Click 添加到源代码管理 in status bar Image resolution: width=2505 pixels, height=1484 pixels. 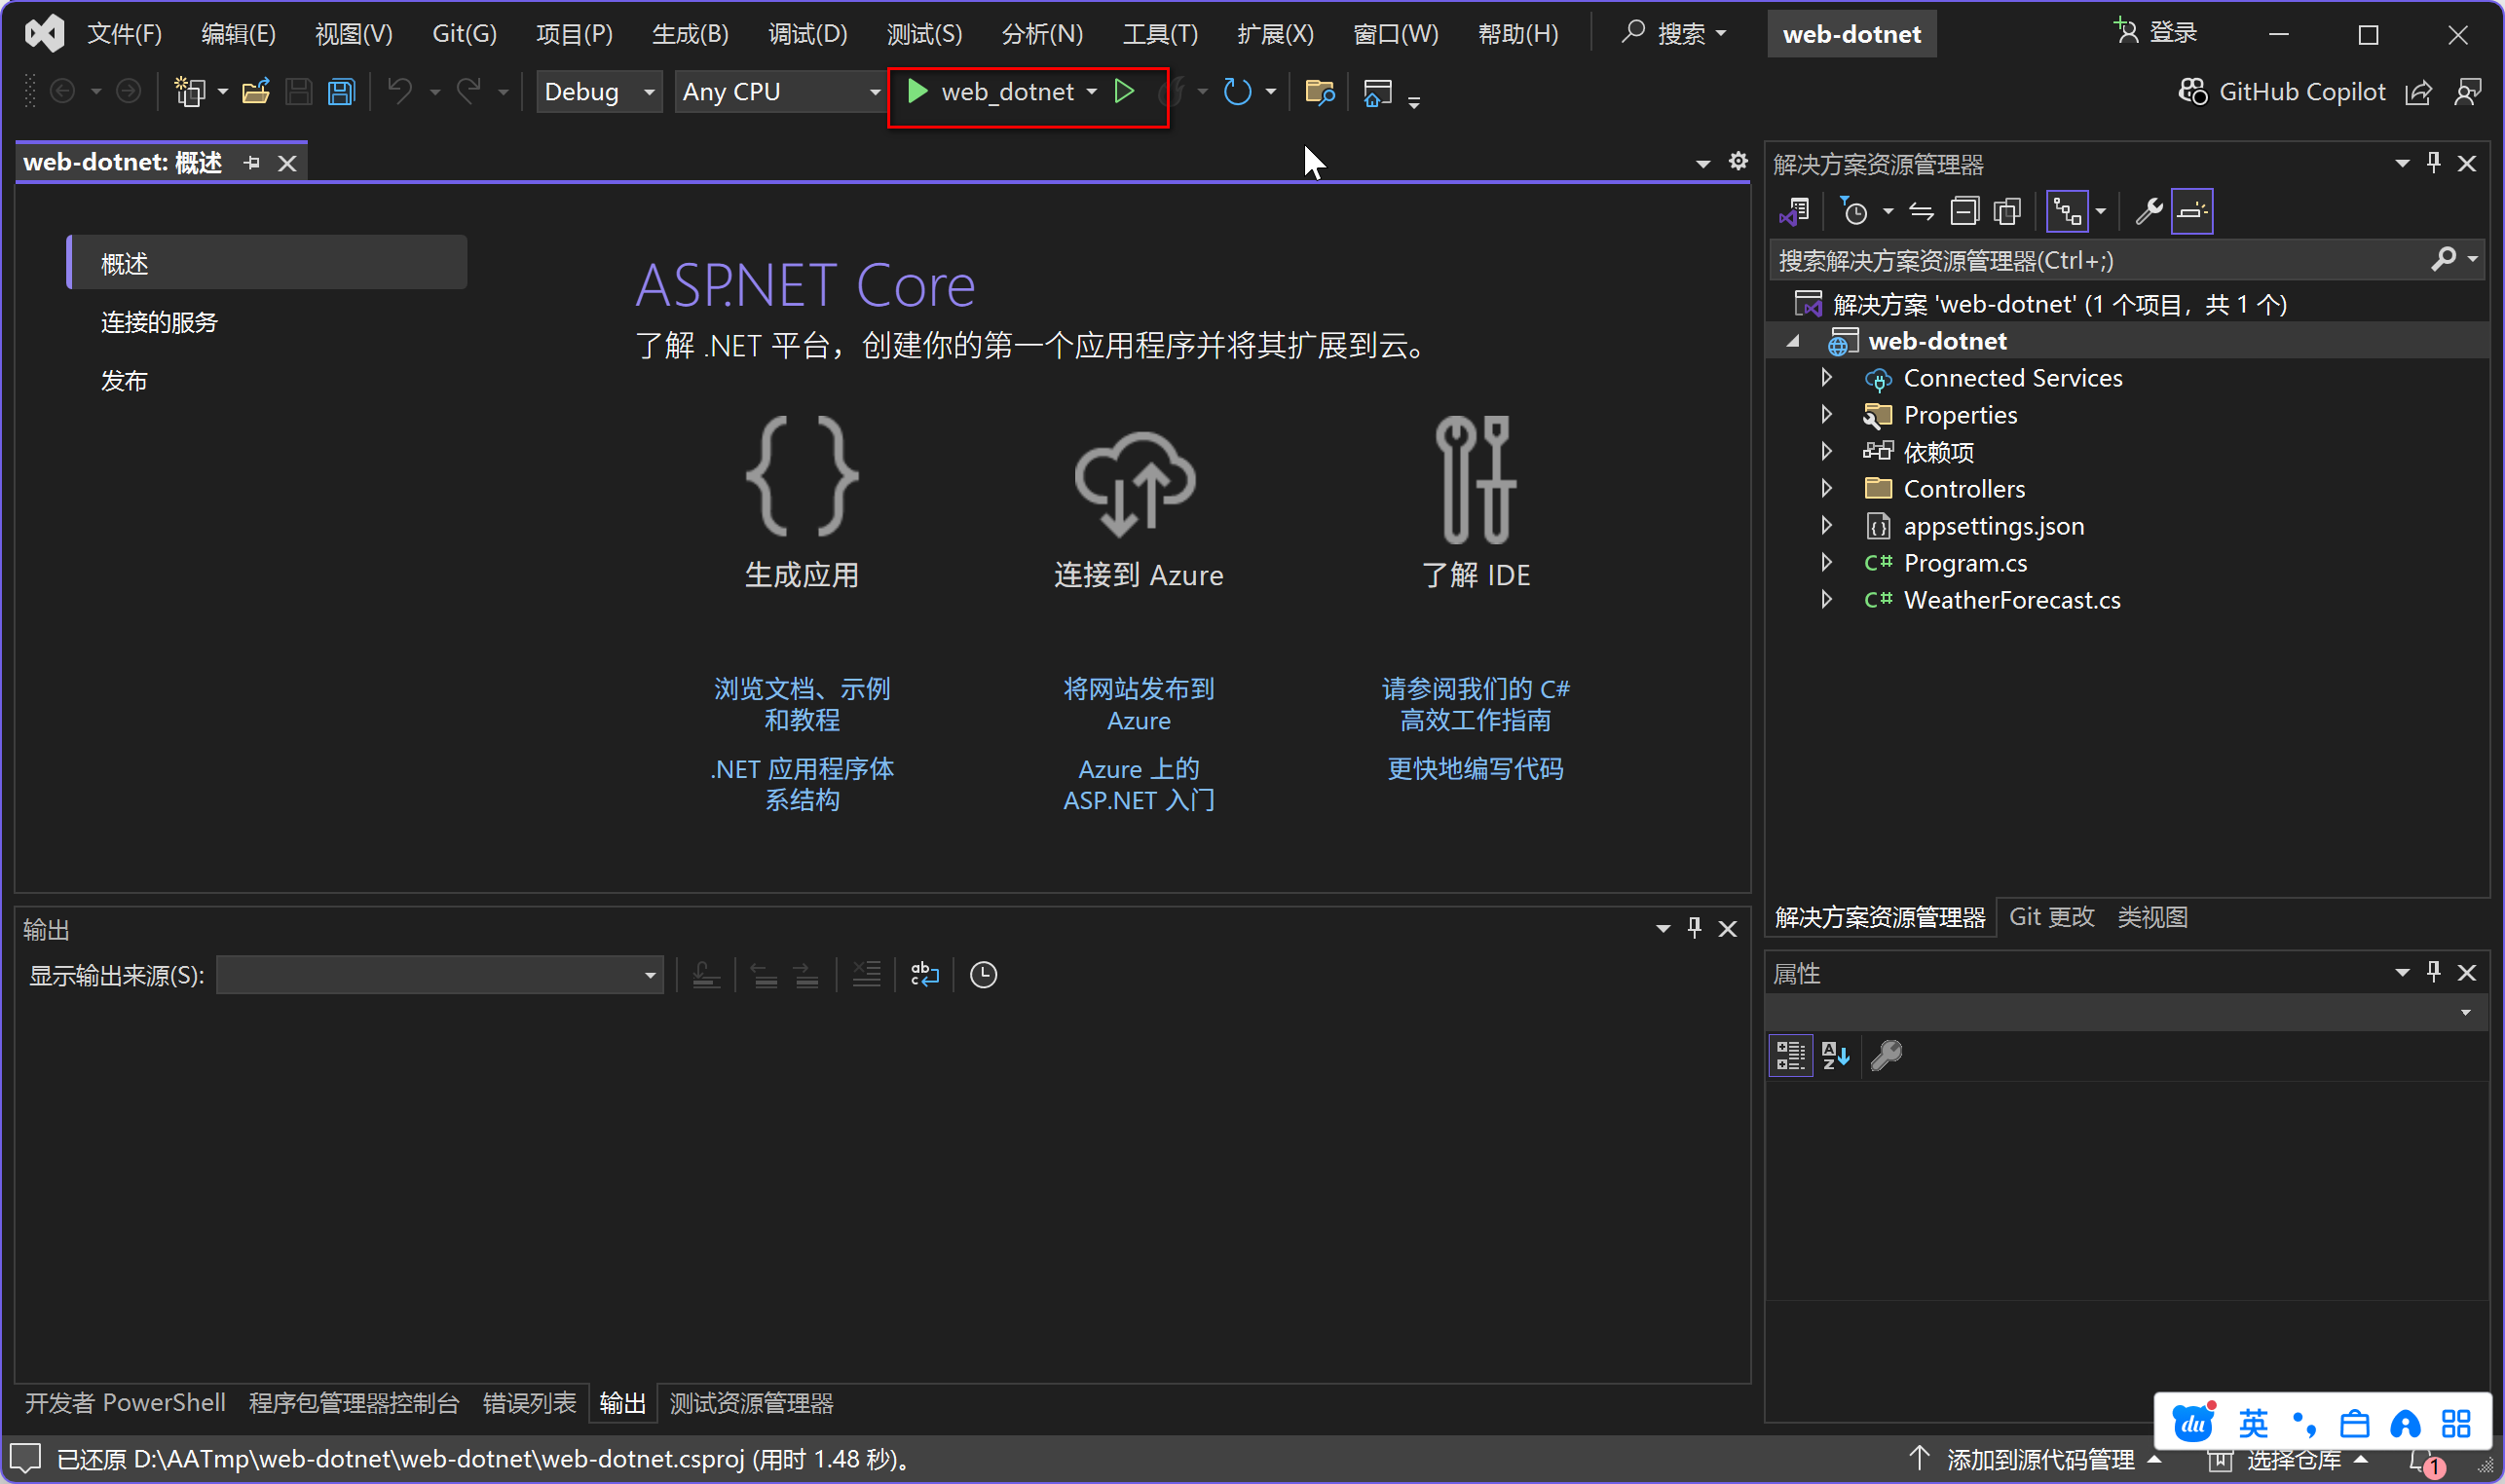(2040, 1459)
